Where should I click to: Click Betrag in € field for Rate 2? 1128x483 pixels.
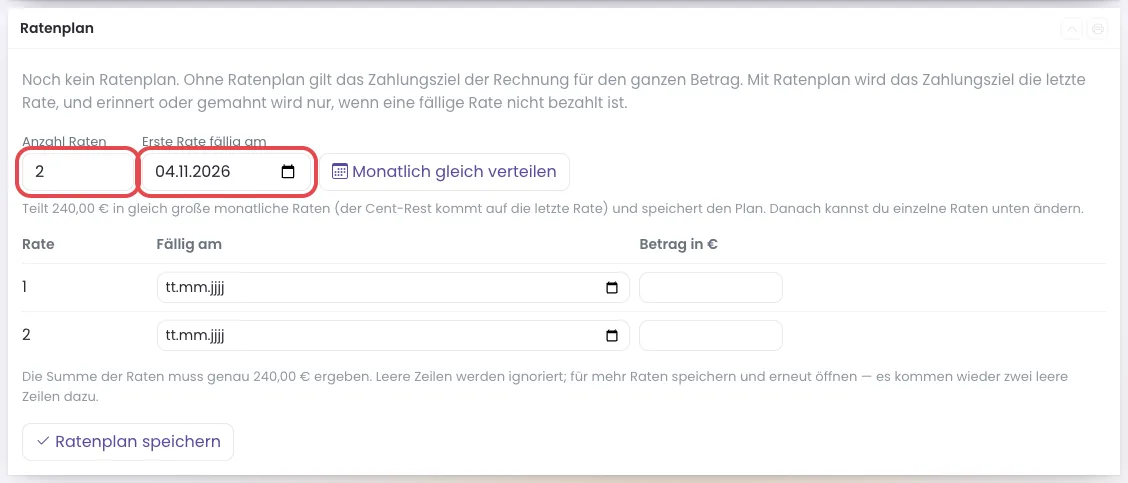pos(711,335)
